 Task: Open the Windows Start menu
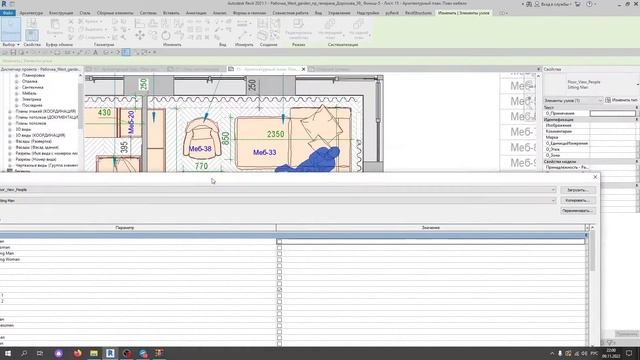(x=8, y=353)
